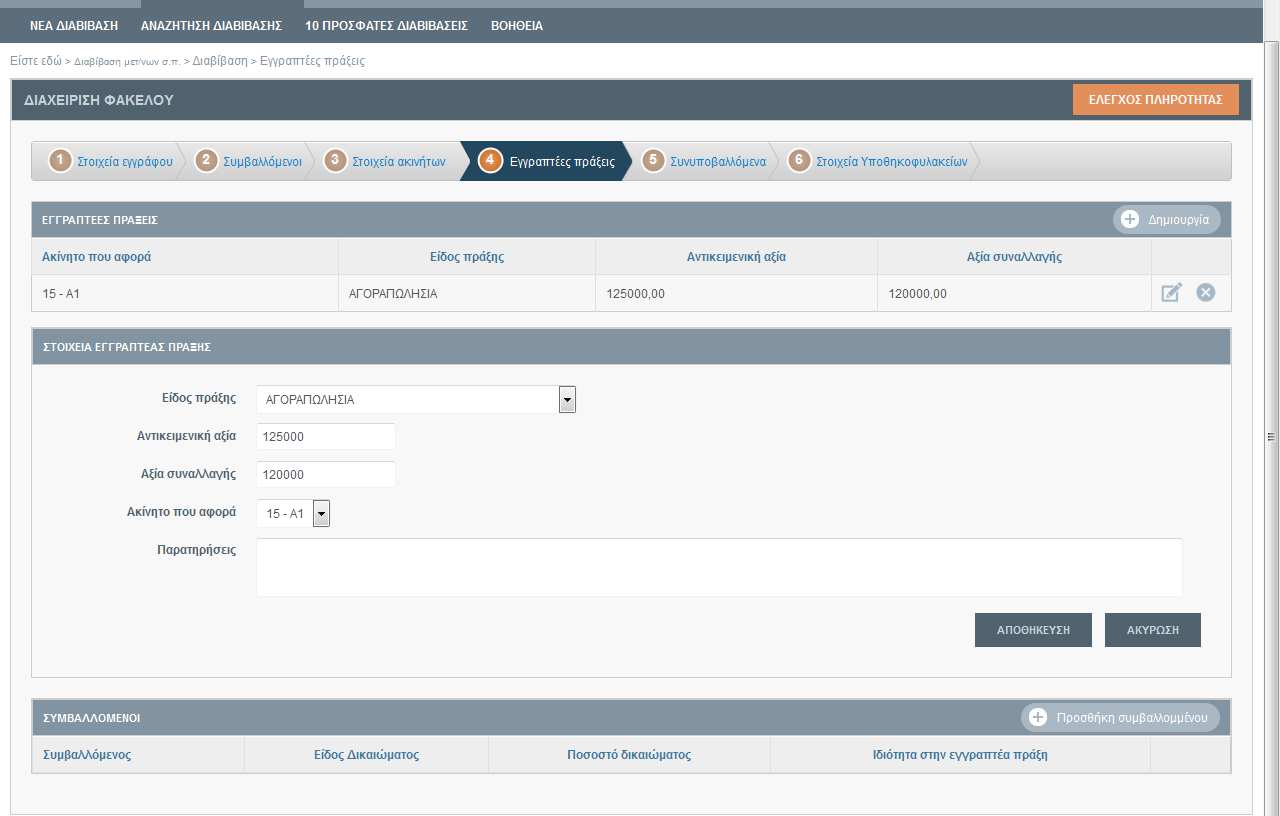Open the ΒΟΗΘΕΙΑ menu
This screenshot has width=1280, height=816.
pyautogui.click(x=517, y=26)
